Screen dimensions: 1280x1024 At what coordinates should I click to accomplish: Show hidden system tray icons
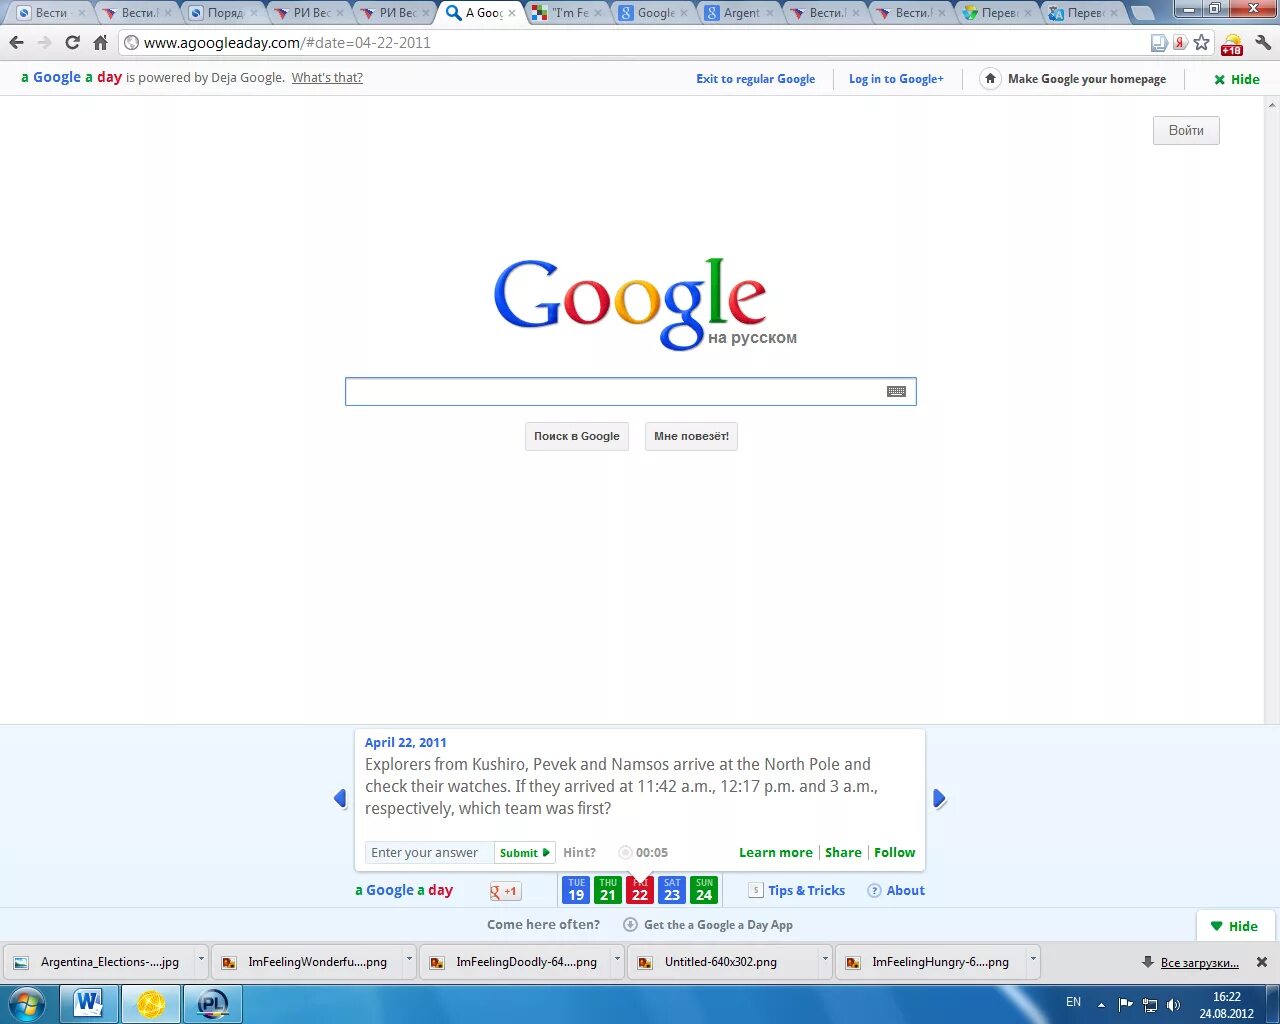tap(1101, 1005)
